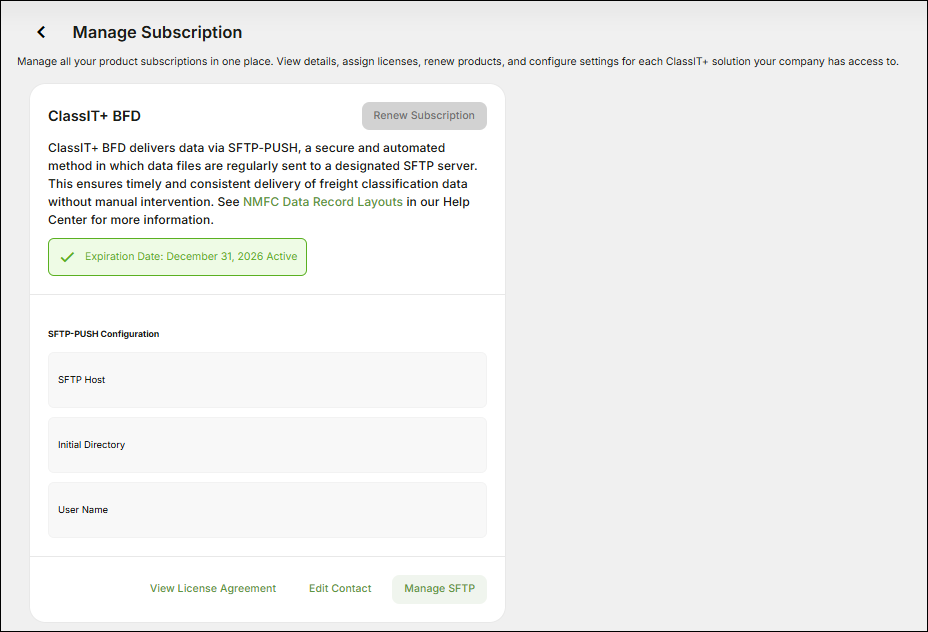Click the Manage Subscription page heading
This screenshot has width=928, height=632.
point(156,32)
